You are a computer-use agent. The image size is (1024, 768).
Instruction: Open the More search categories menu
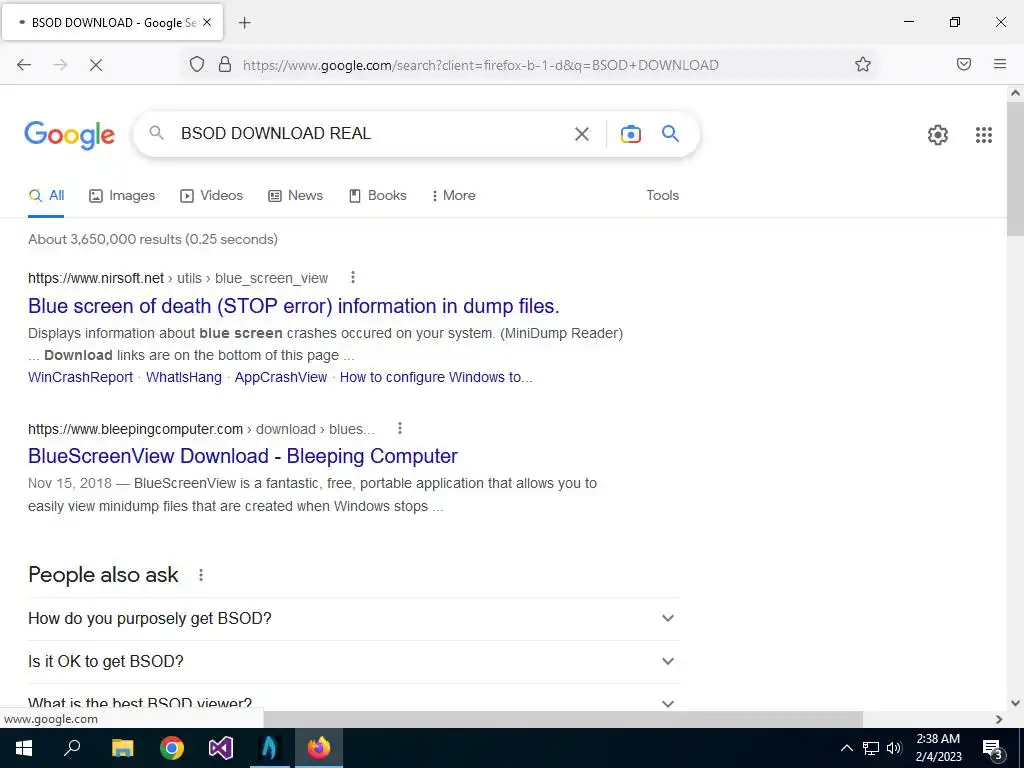pyautogui.click(x=453, y=195)
